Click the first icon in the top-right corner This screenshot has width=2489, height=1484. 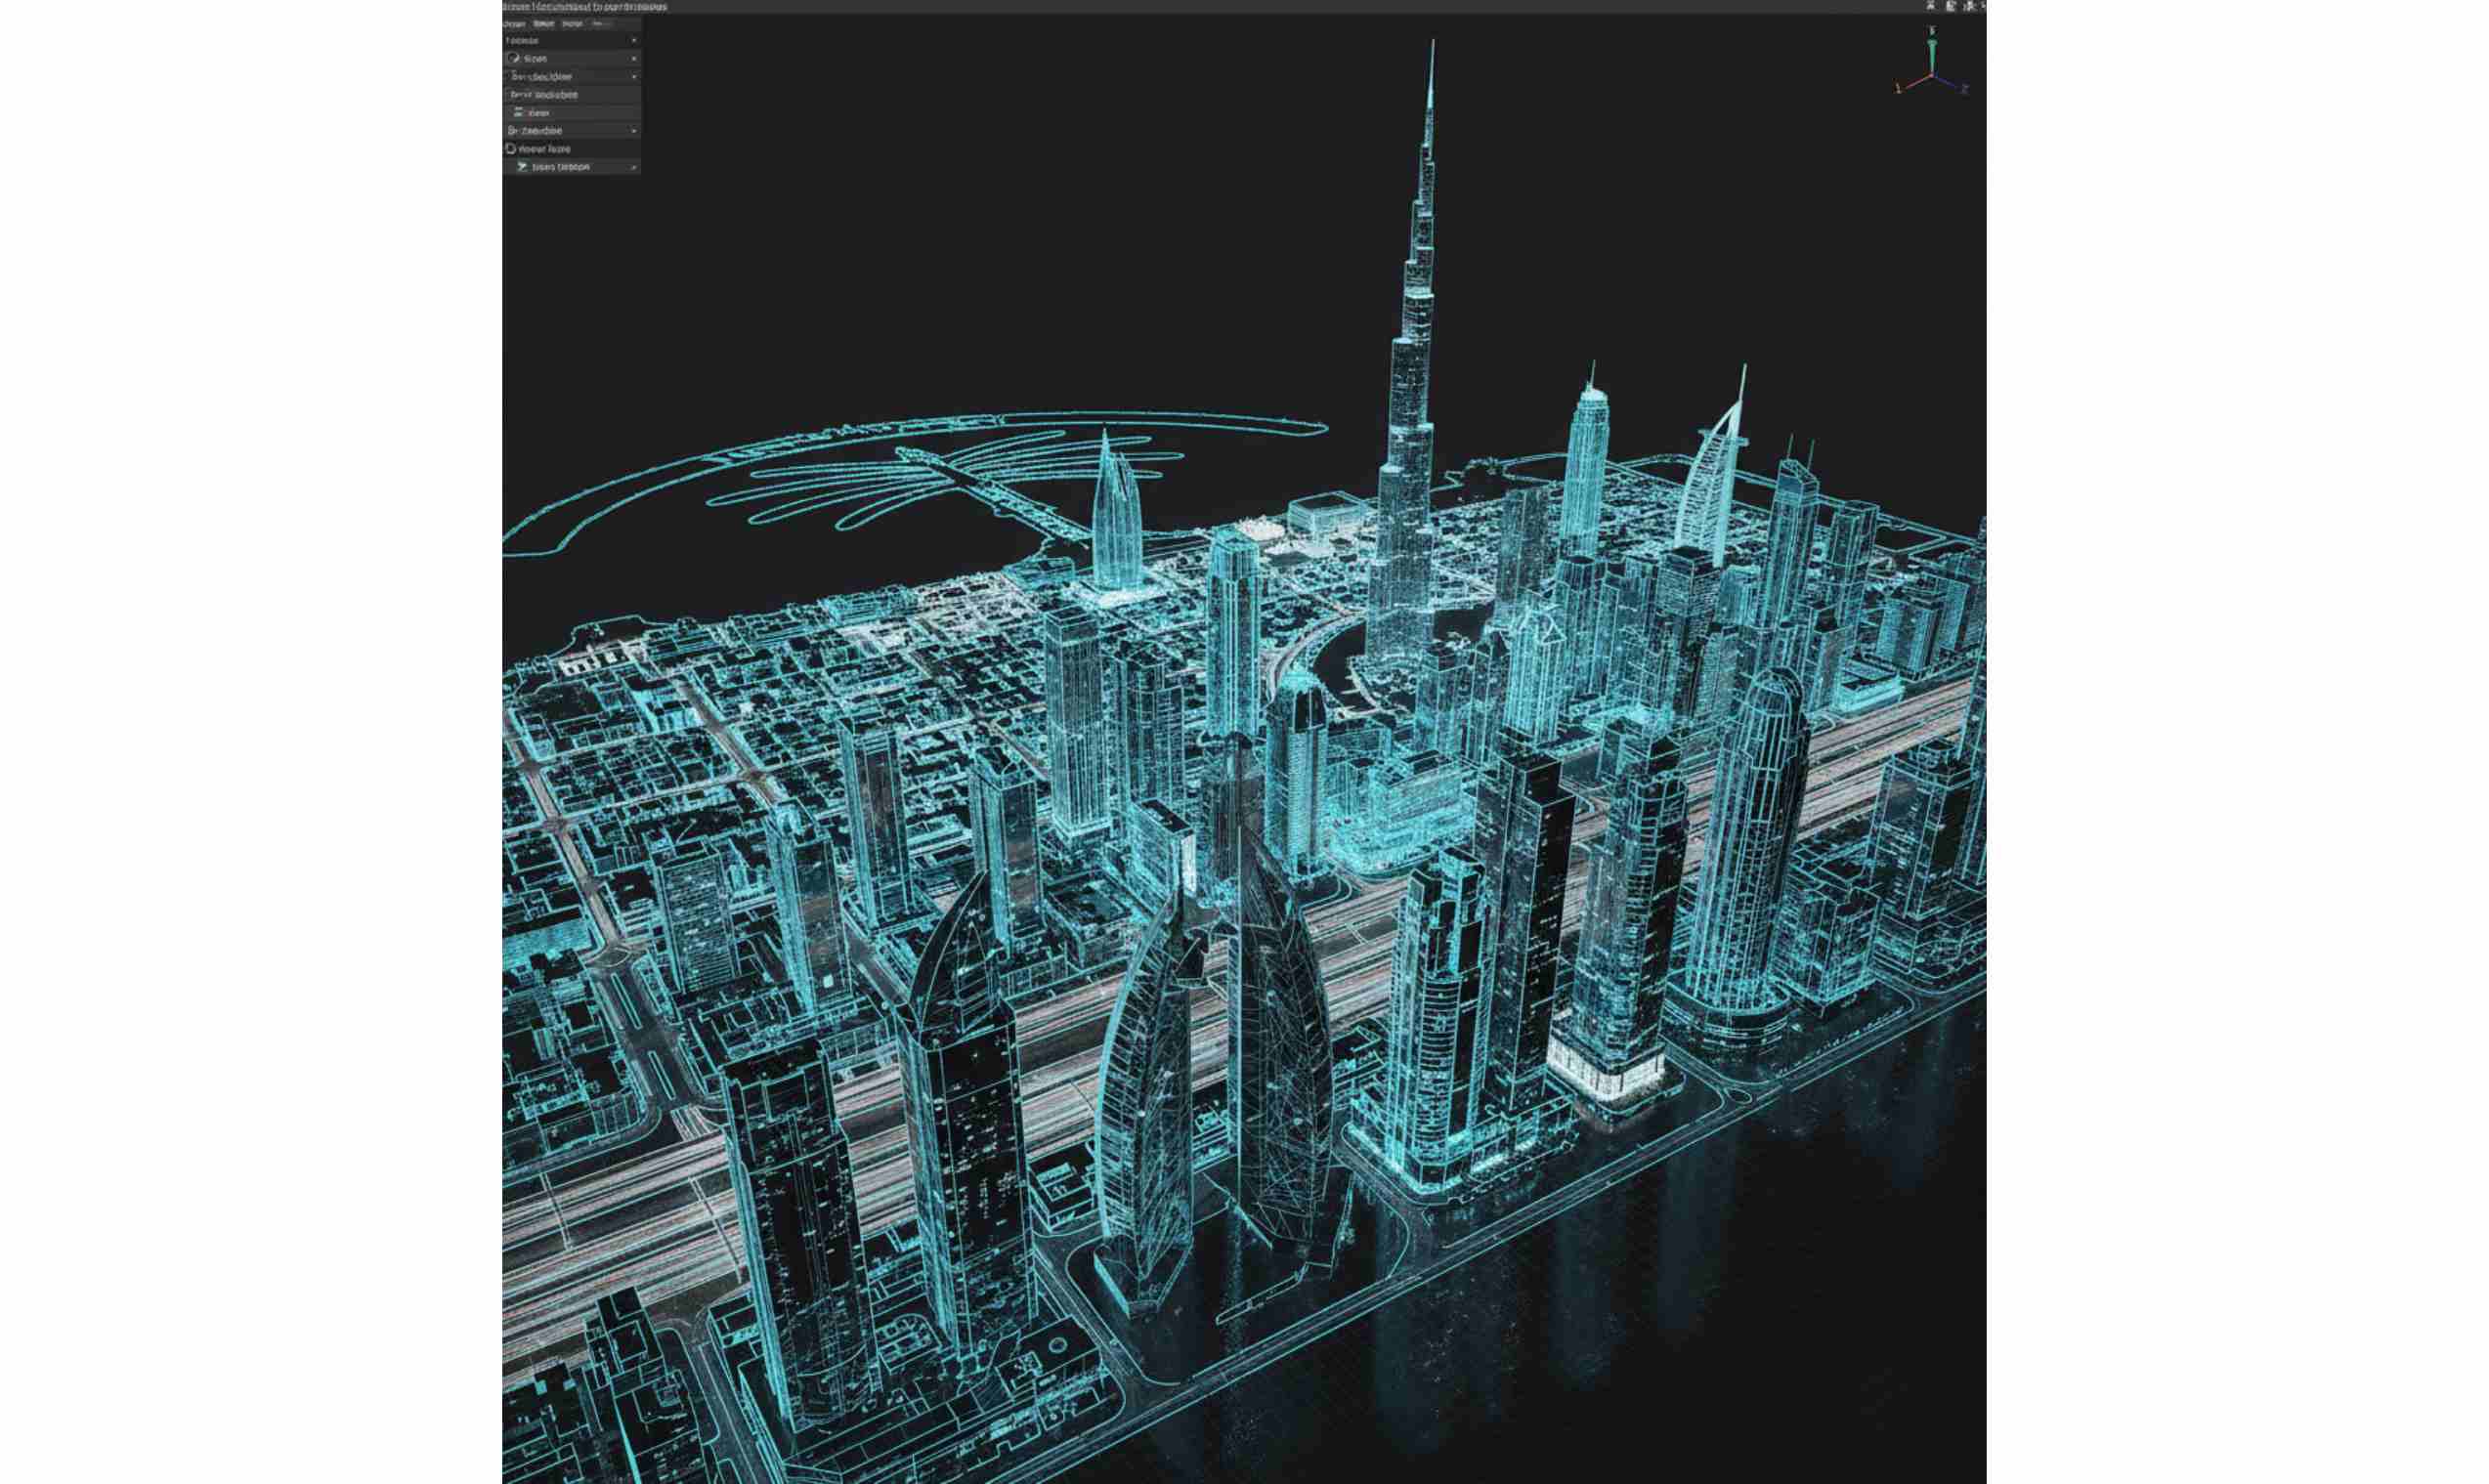pos(1930,6)
